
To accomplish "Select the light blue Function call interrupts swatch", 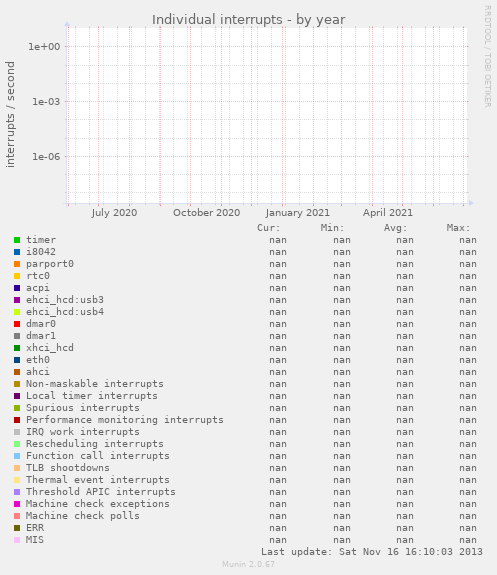I will (x=17, y=456).
